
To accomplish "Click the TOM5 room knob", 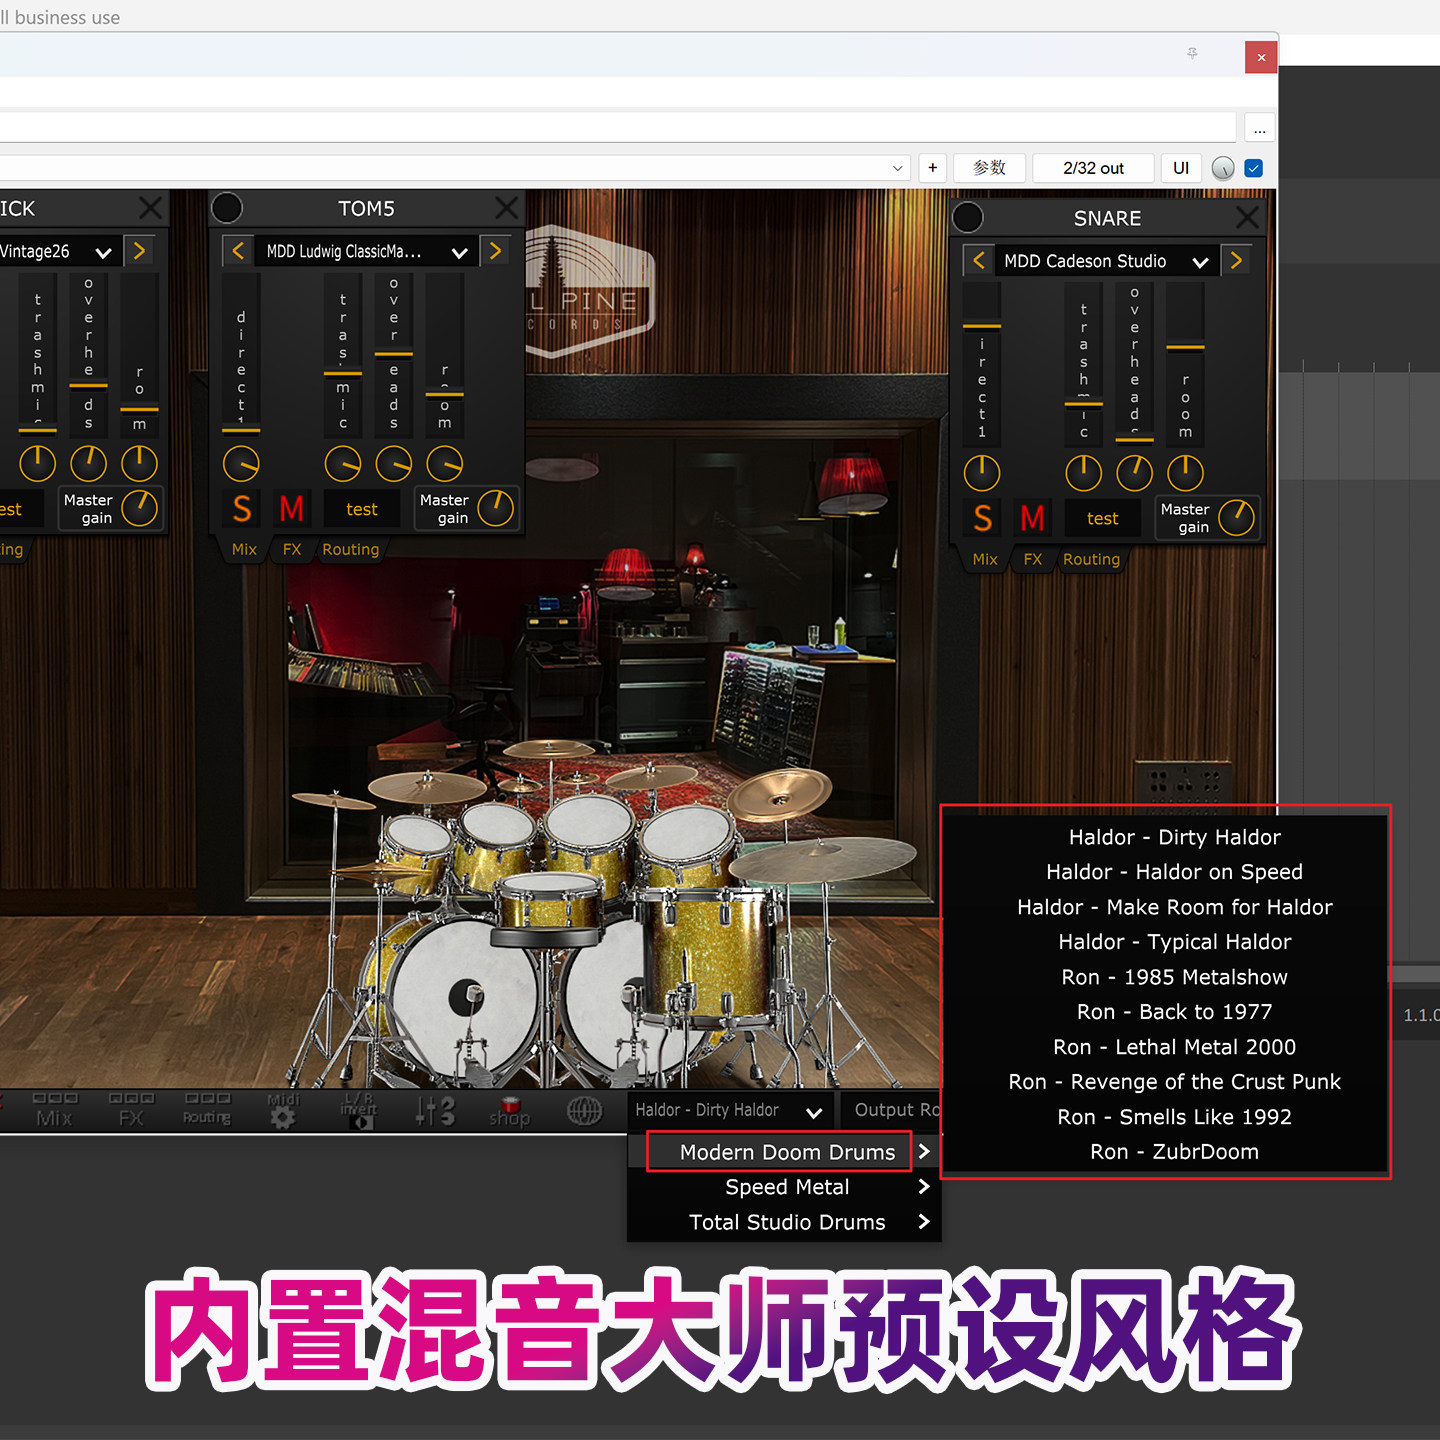I will tap(445, 464).
